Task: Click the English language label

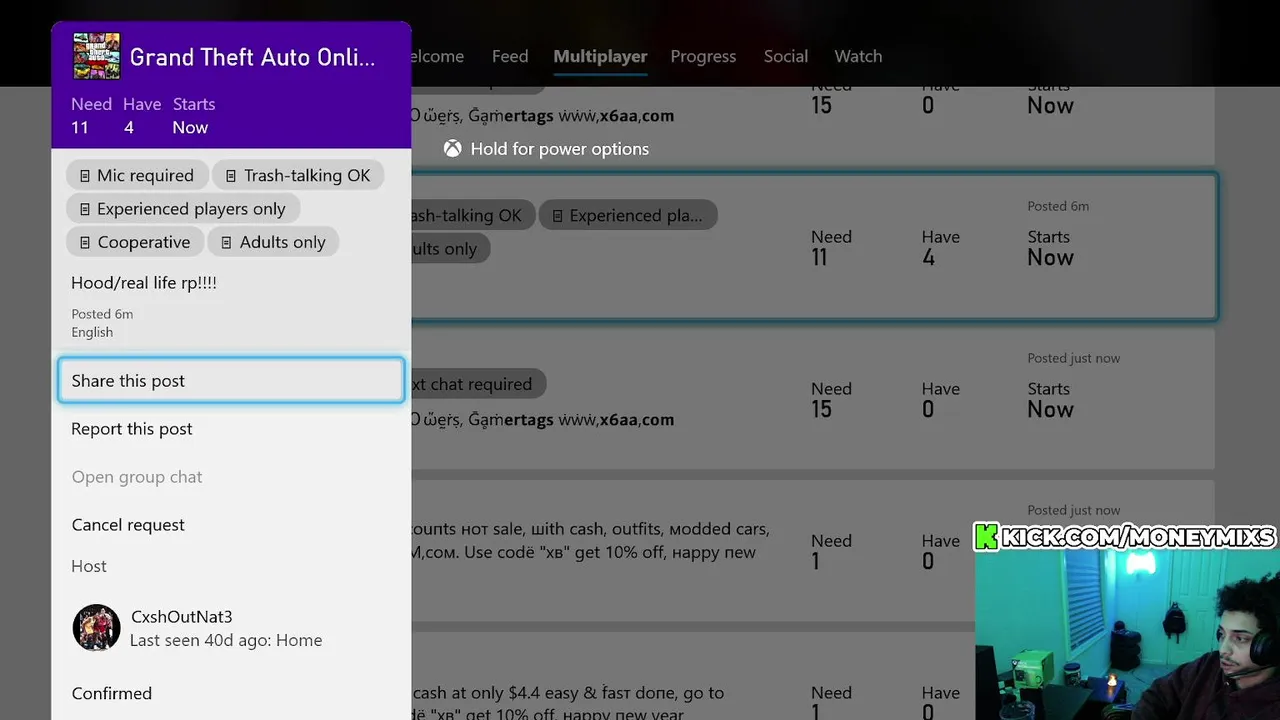Action: (x=92, y=332)
